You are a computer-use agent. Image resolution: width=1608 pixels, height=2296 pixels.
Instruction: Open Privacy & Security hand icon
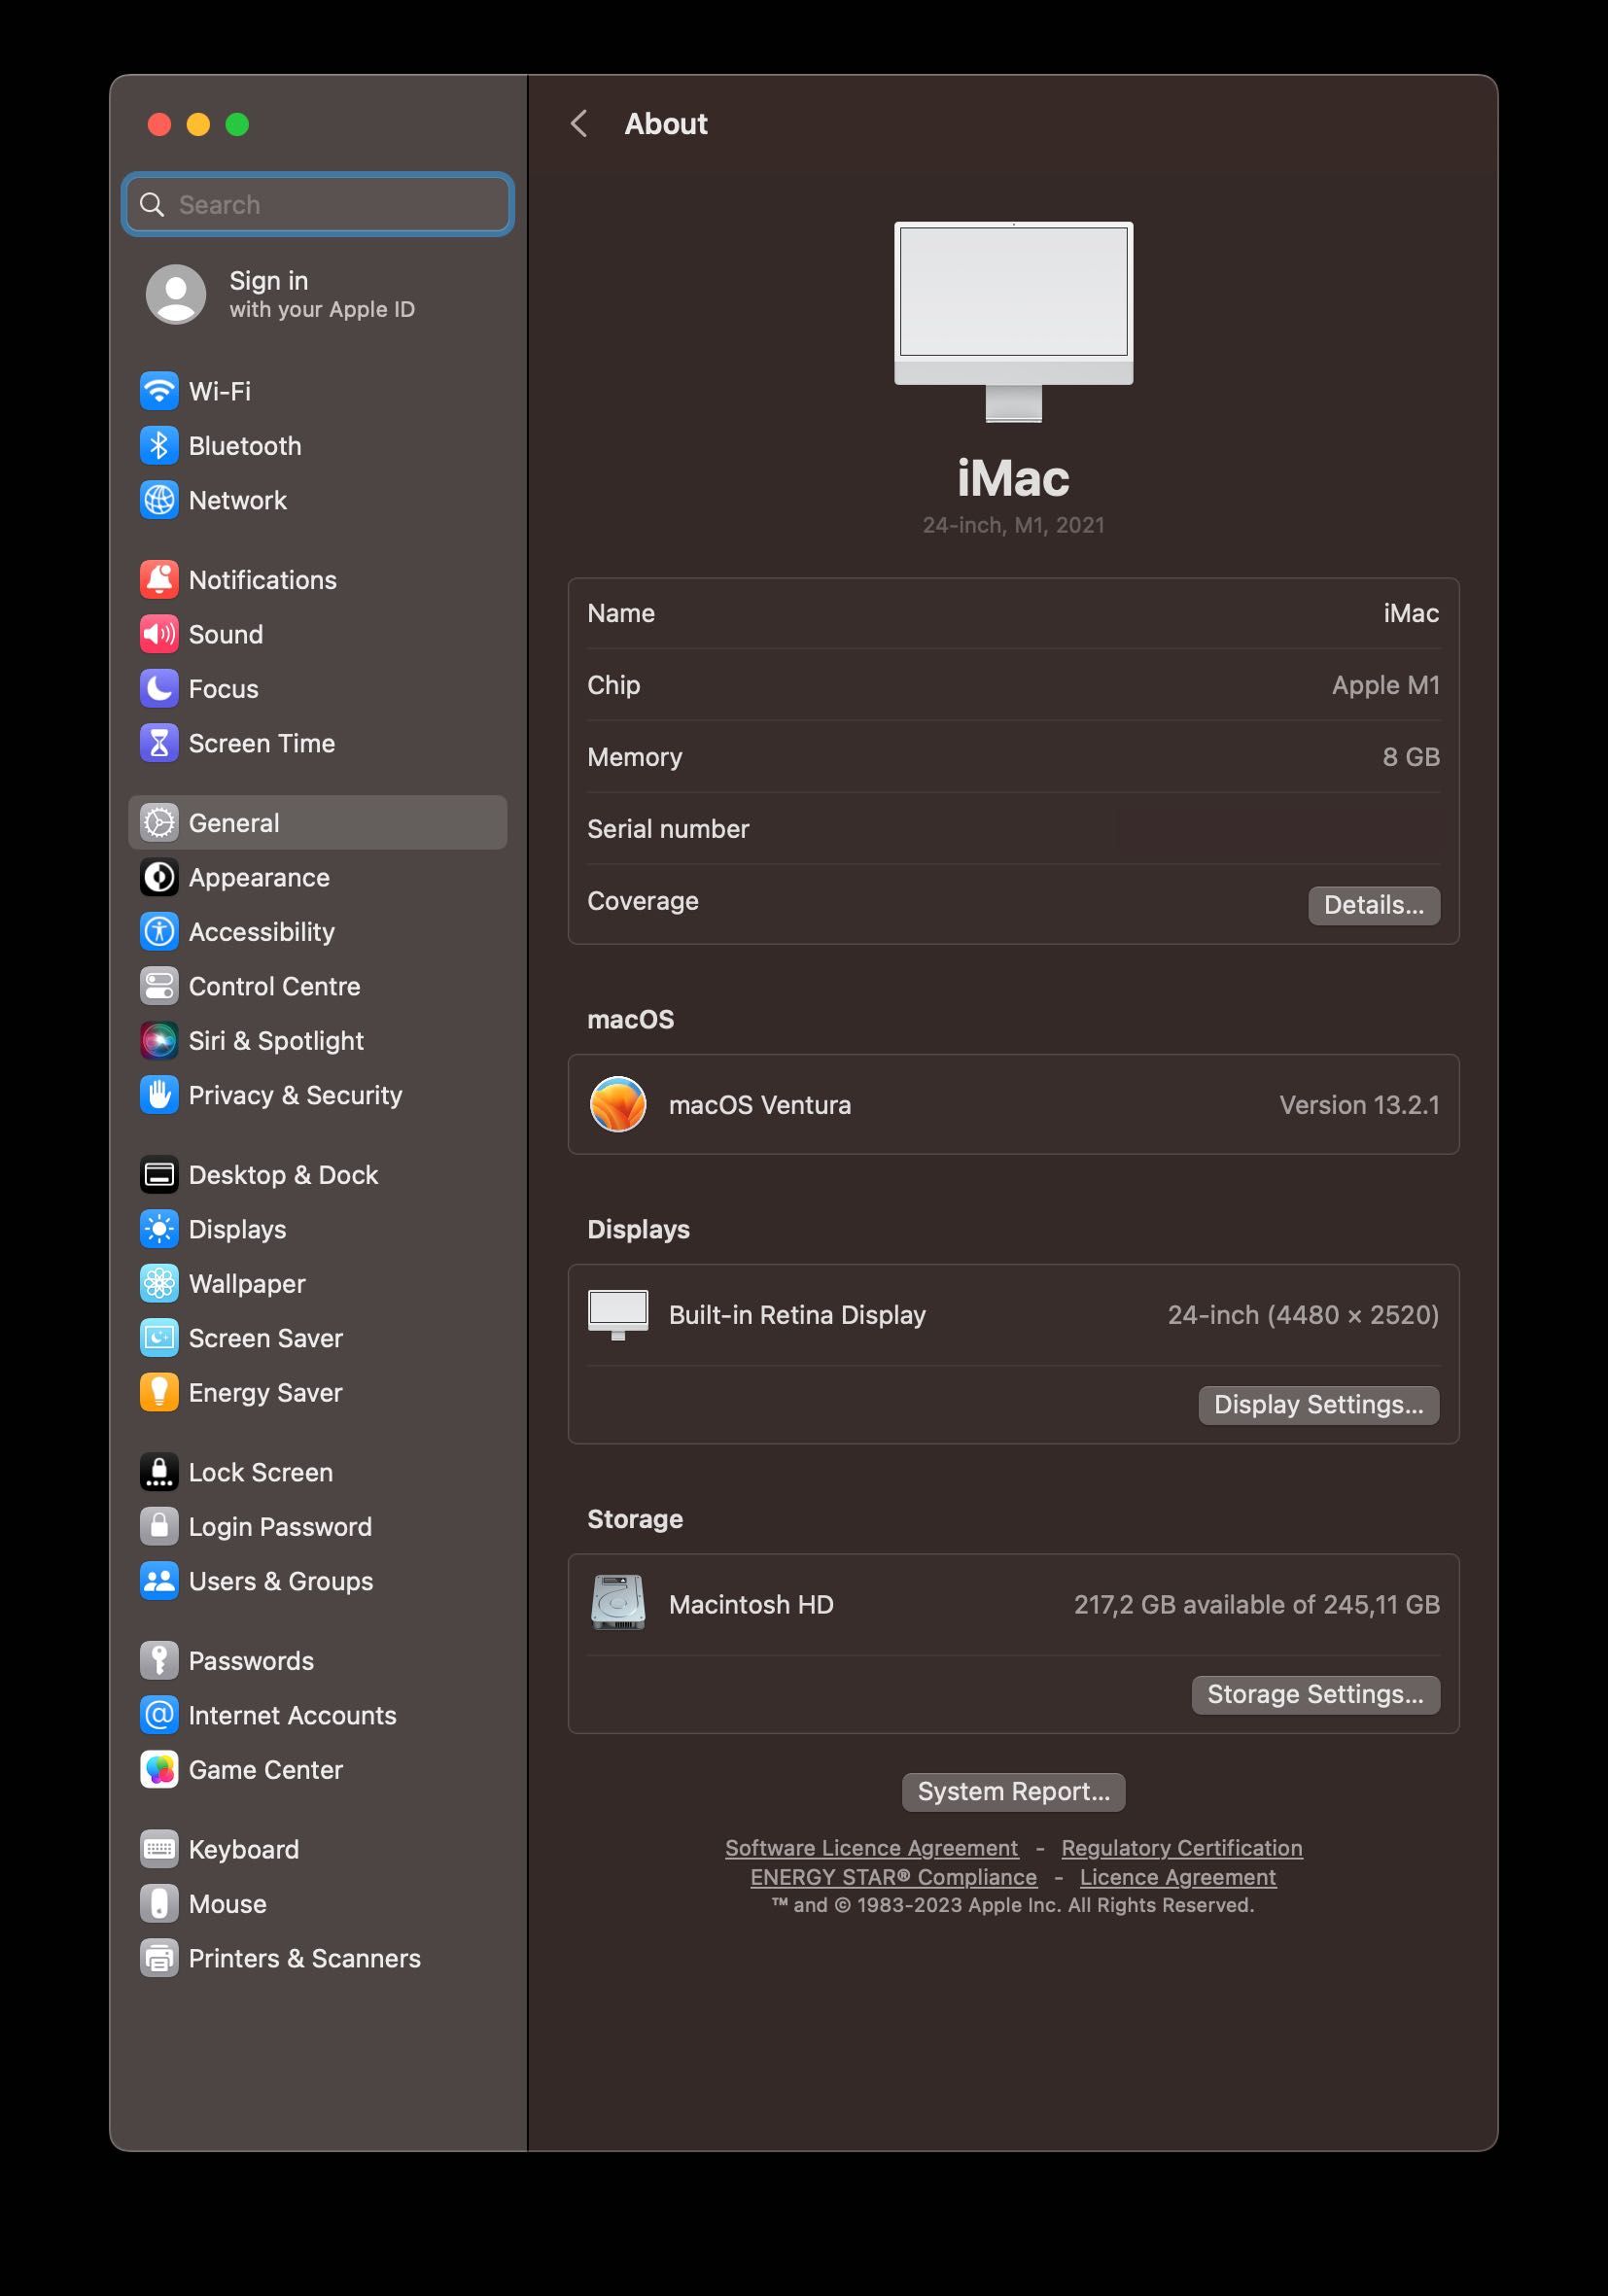coord(159,1095)
